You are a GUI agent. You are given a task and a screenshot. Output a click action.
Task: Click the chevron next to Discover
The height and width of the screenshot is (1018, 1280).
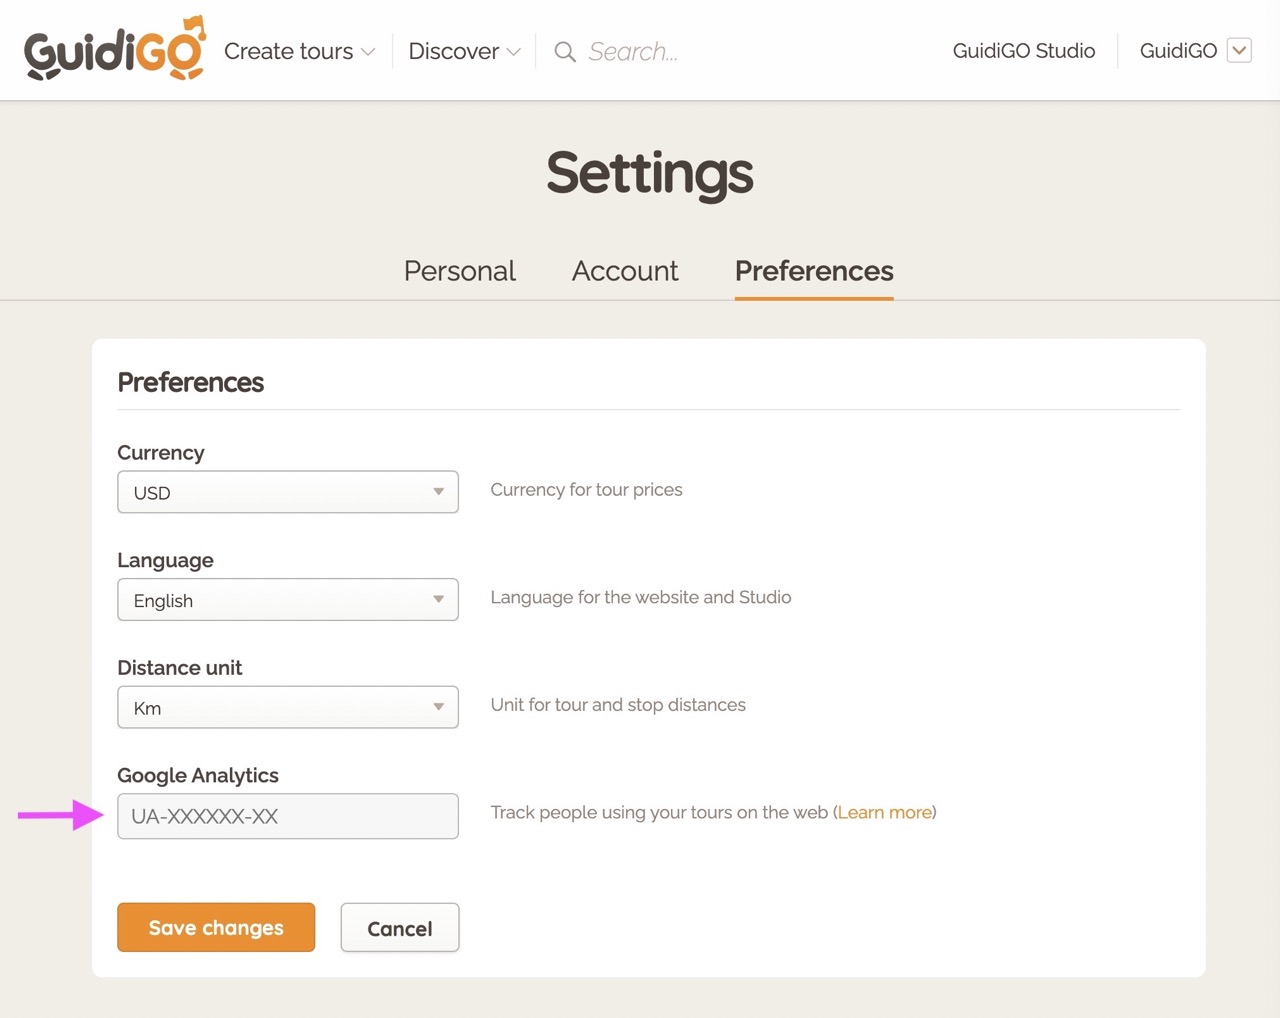(x=514, y=52)
